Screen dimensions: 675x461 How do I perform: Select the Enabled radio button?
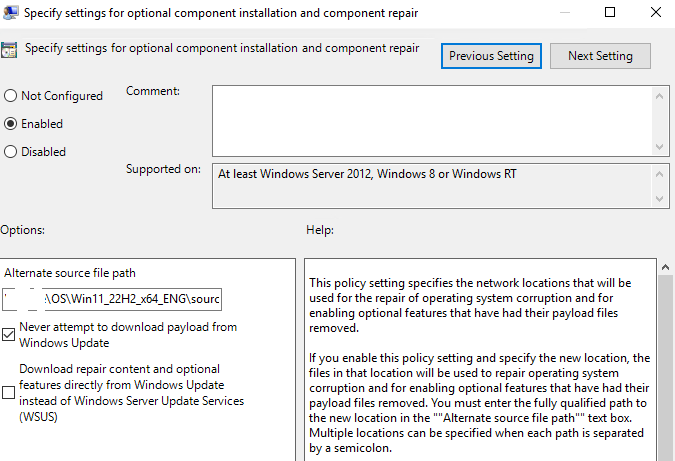coord(10,124)
